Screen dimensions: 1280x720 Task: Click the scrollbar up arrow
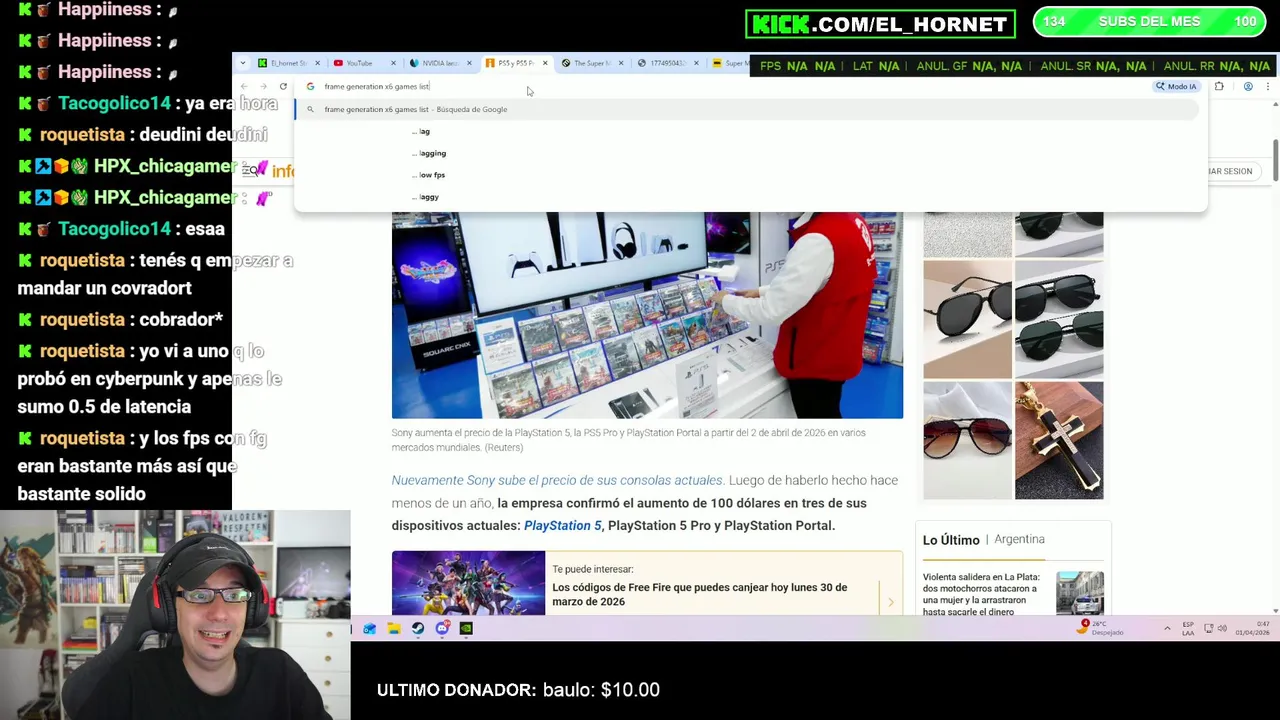click(1275, 104)
